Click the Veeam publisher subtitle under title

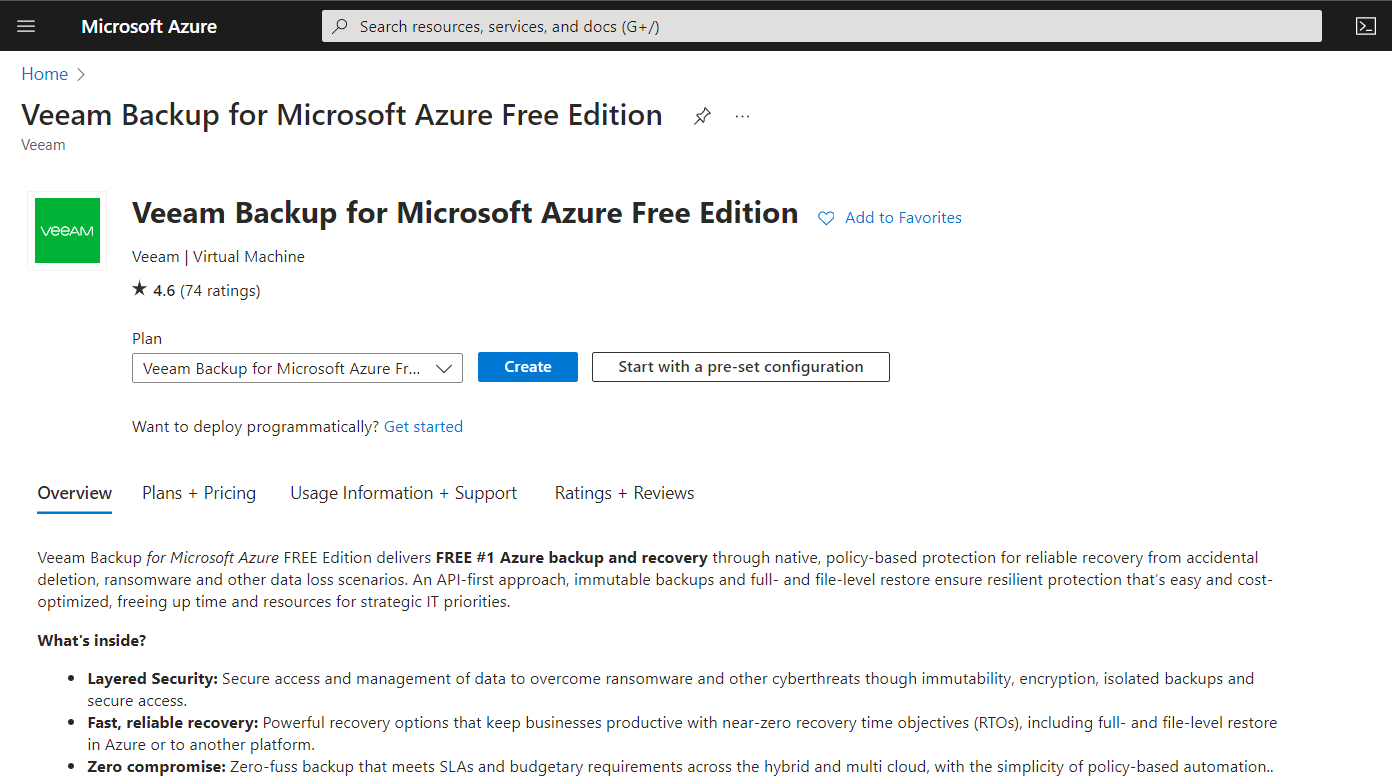[43, 145]
